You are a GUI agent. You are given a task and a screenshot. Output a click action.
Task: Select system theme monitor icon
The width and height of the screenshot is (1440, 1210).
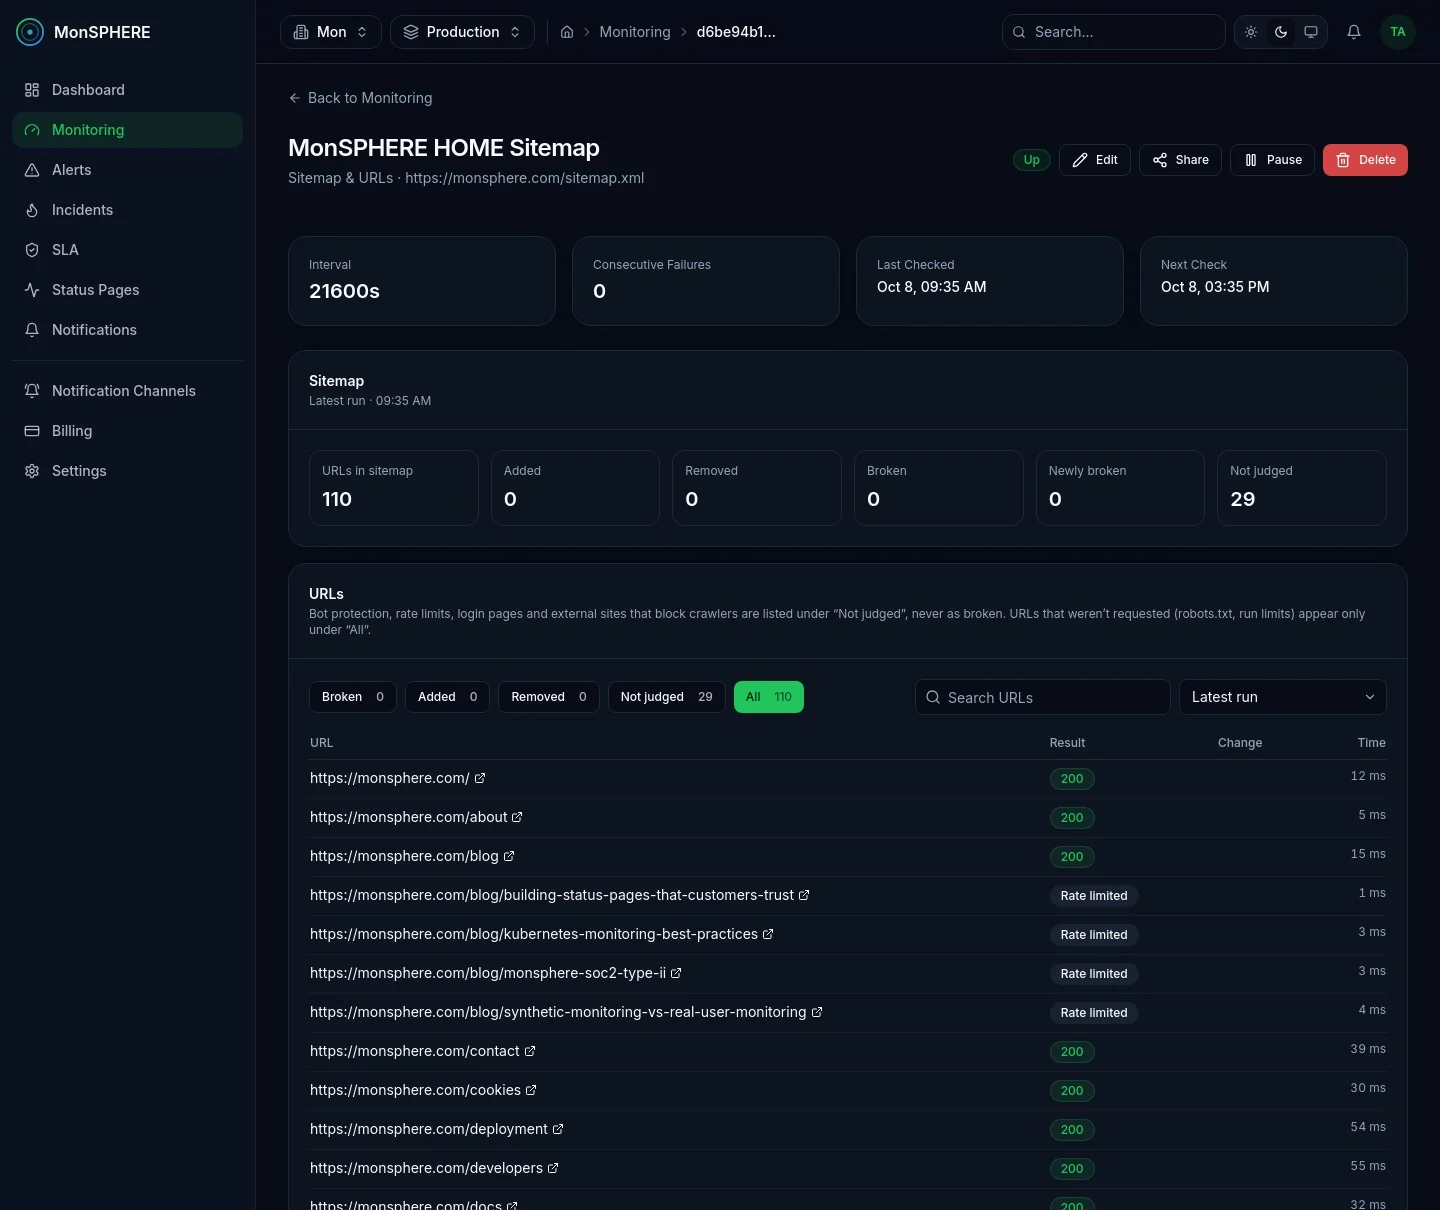1311,32
